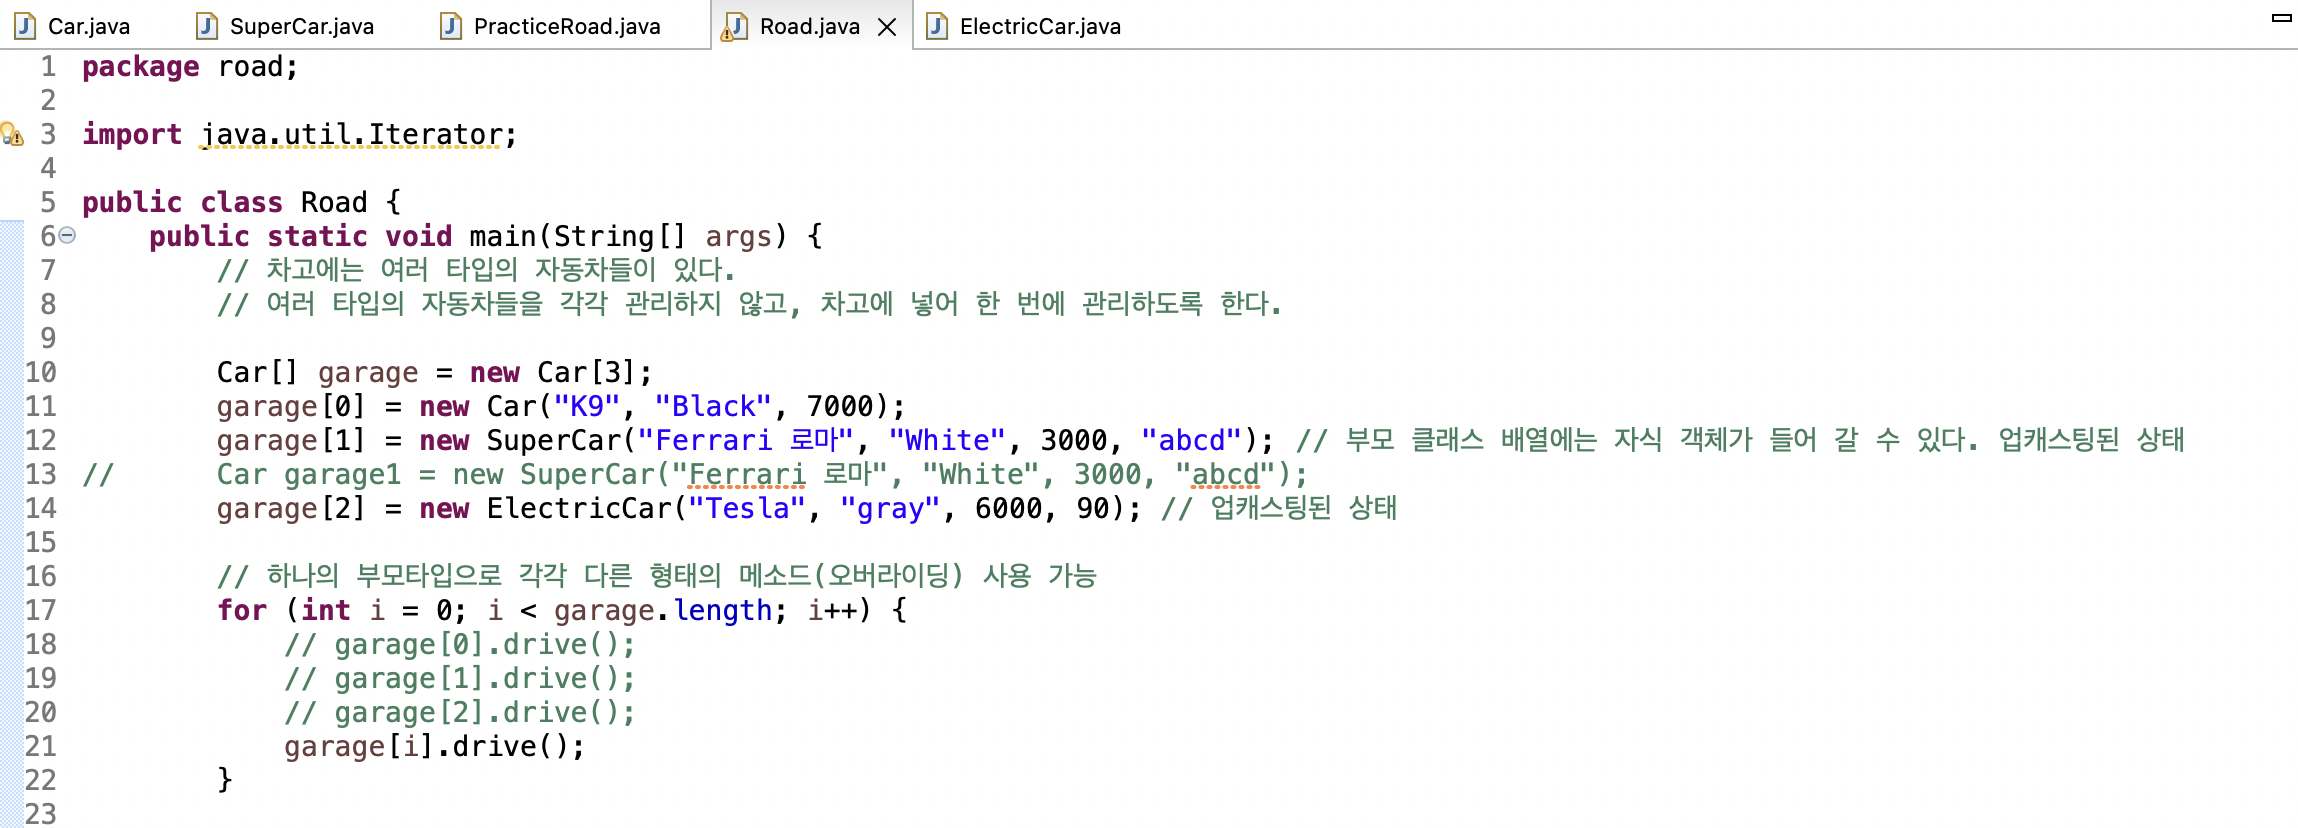The width and height of the screenshot is (2298, 828).
Task: Click the number 7000 on line 11
Action: click(x=840, y=406)
